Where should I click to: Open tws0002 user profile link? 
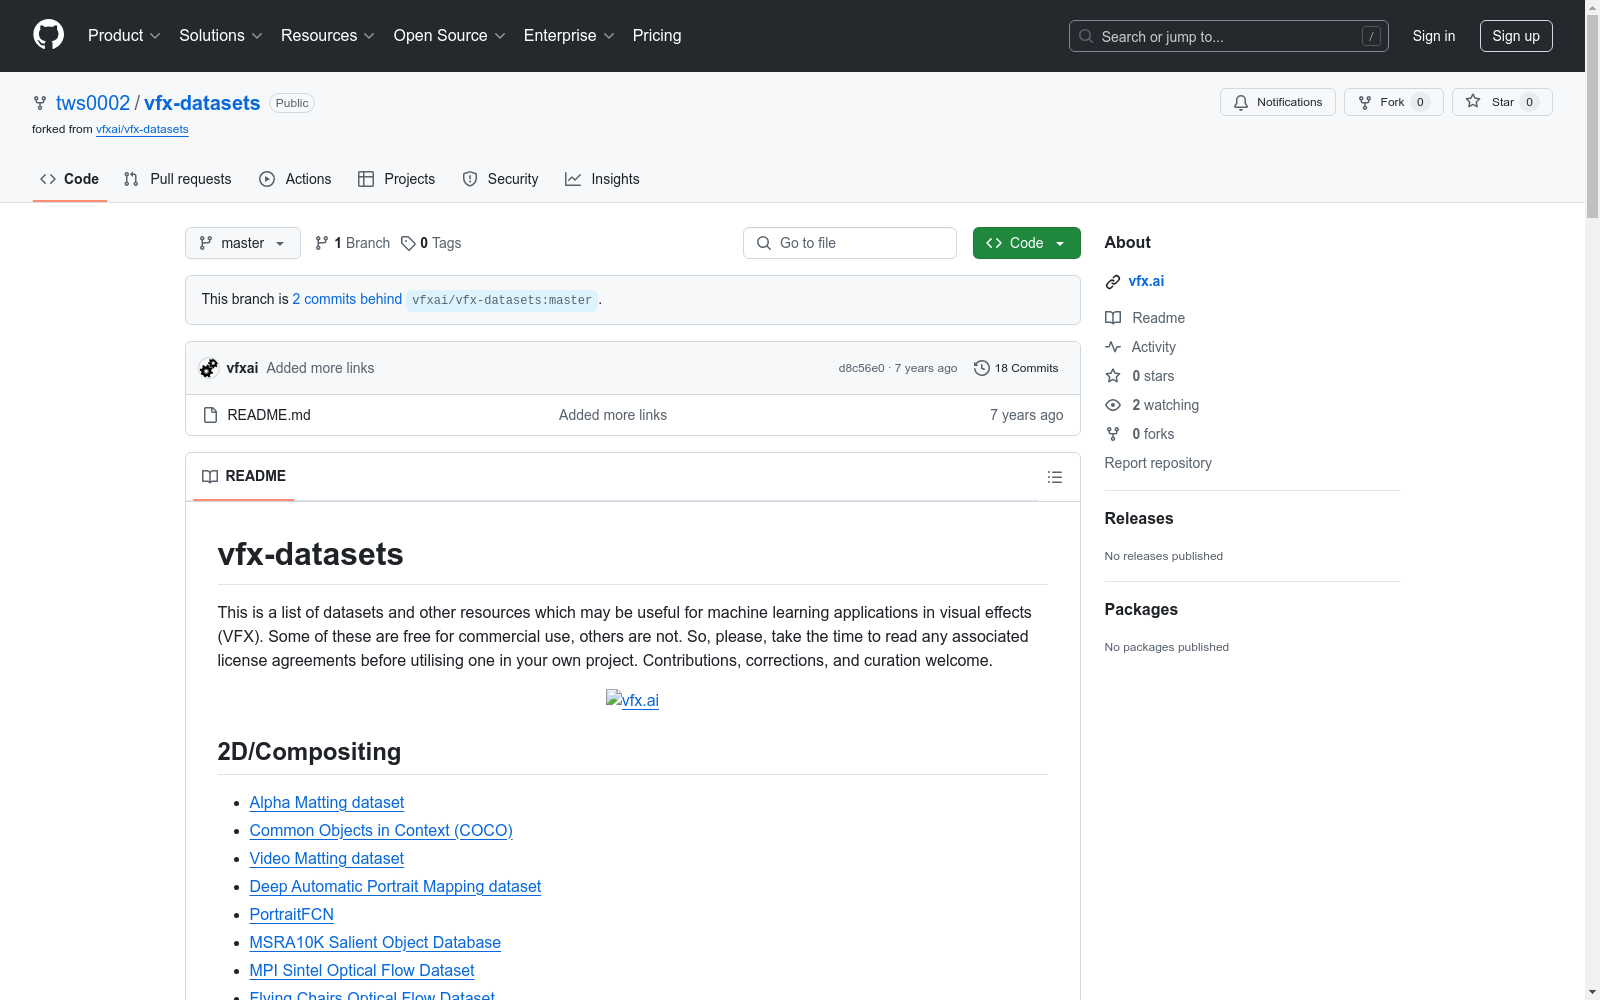click(x=93, y=103)
